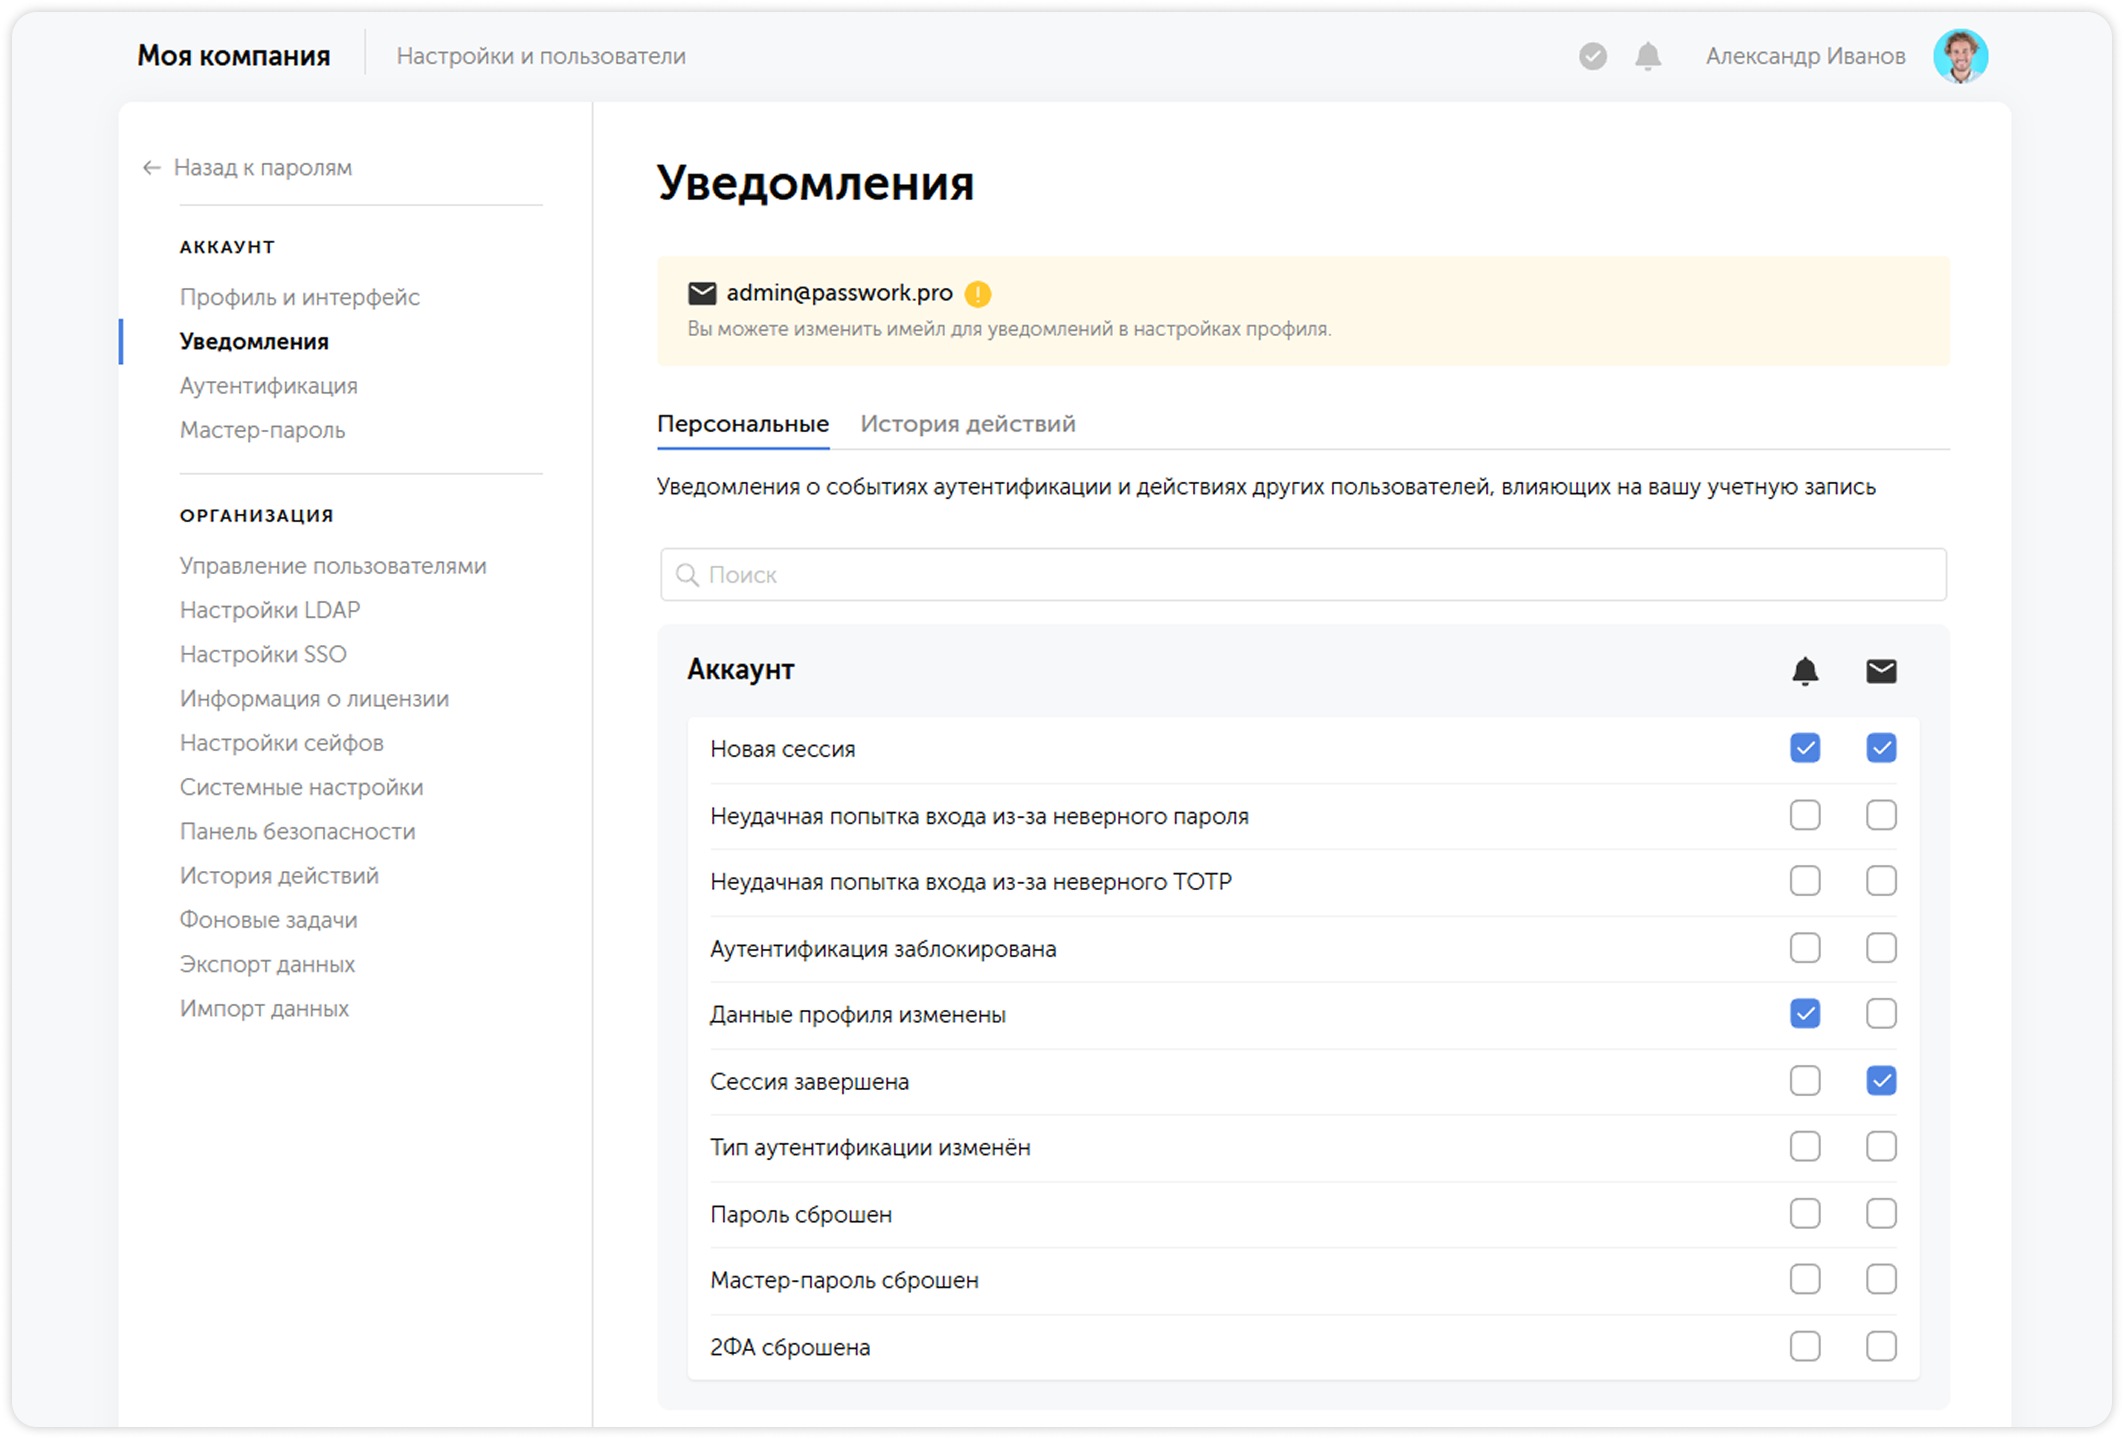Select the Персональные tab

(x=742, y=423)
